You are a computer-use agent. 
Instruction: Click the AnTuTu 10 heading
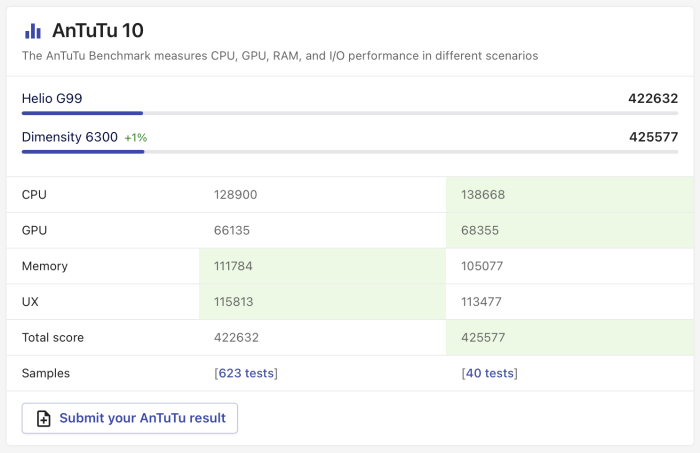[97, 30]
